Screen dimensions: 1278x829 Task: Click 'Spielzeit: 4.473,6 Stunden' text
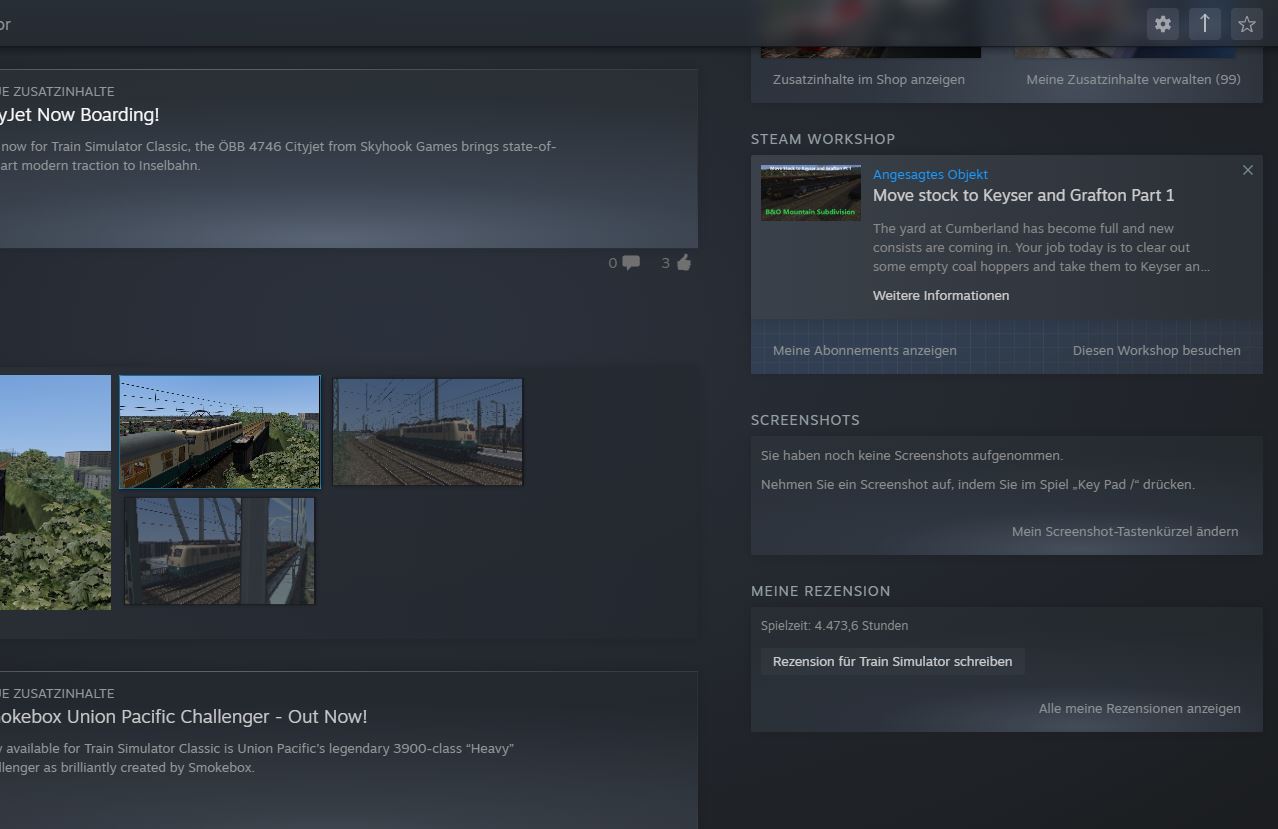[x=835, y=625]
